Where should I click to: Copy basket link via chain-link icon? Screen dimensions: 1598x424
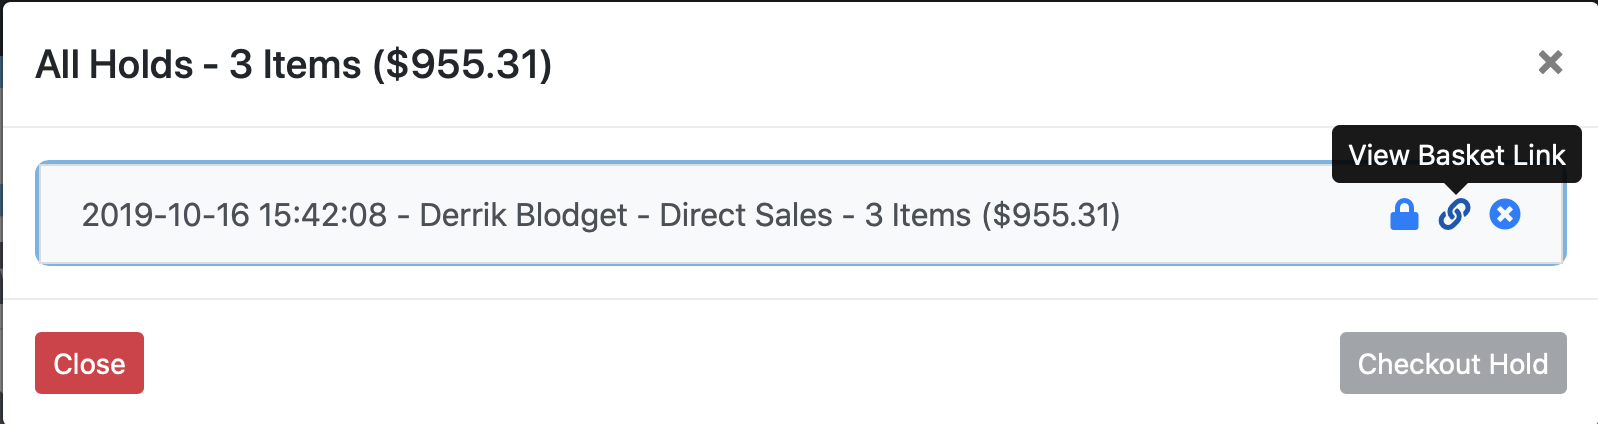(x=1454, y=214)
